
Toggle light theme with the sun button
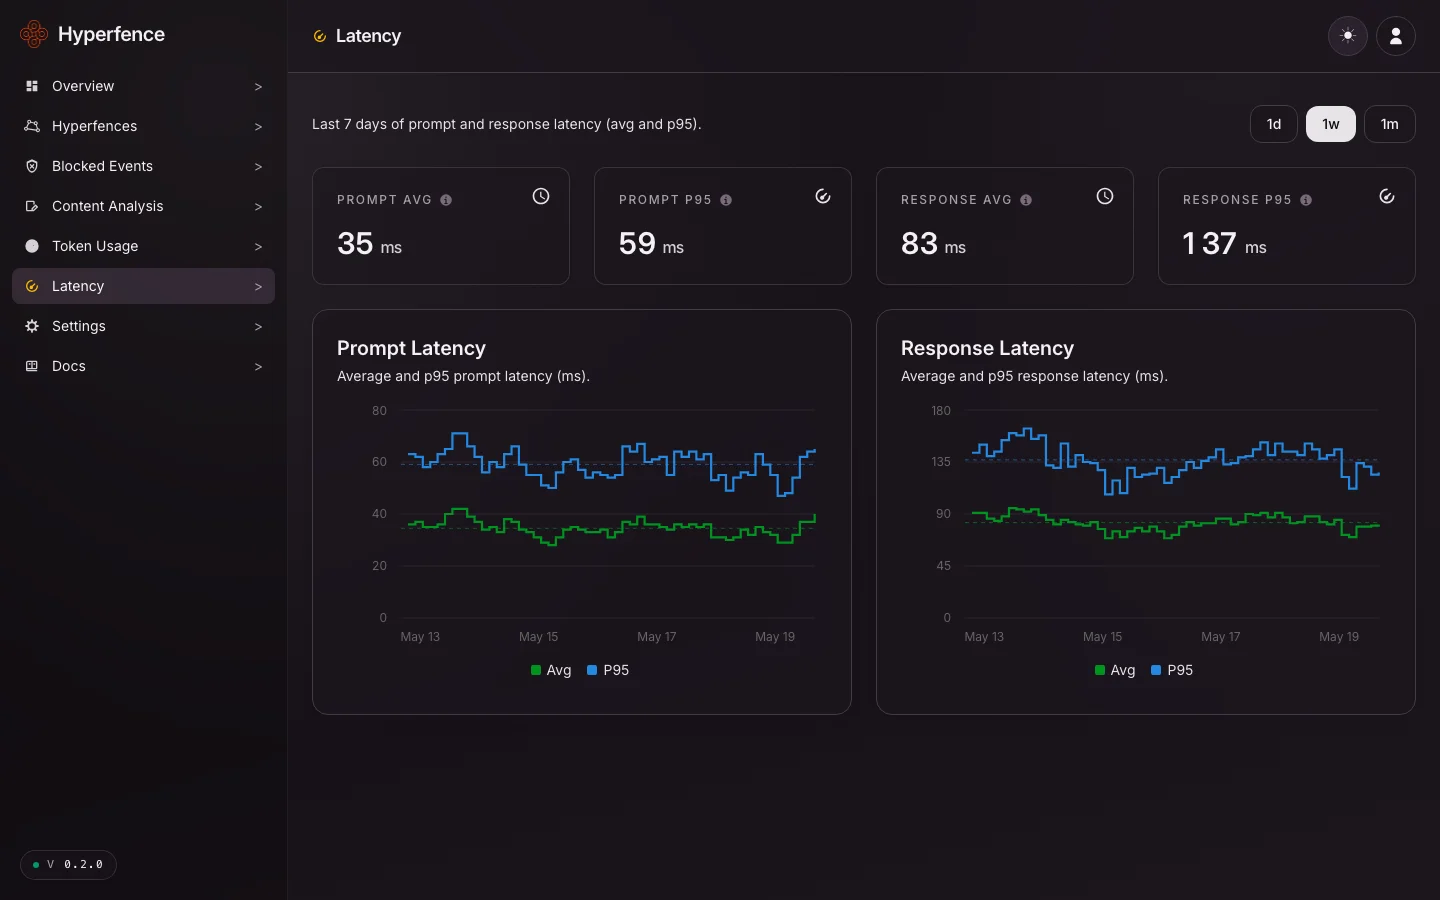click(x=1348, y=36)
